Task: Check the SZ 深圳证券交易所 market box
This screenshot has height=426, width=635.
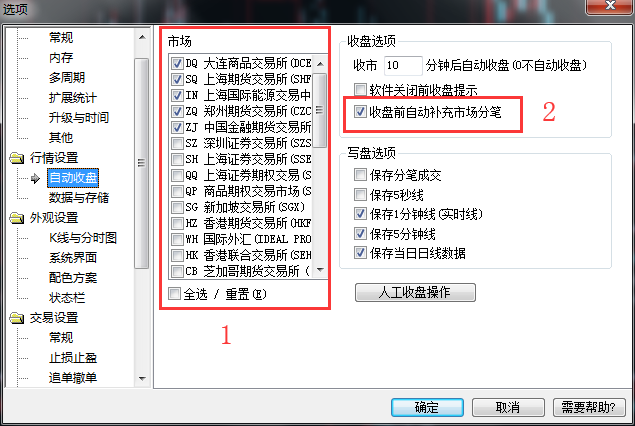Action: (177, 143)
